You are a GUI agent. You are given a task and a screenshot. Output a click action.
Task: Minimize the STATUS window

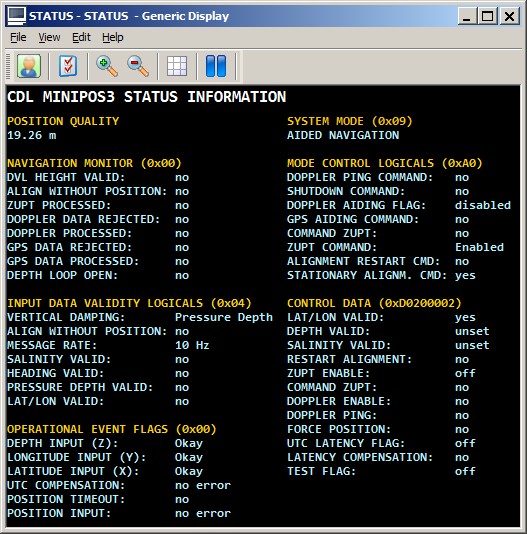tap(467, 16)
